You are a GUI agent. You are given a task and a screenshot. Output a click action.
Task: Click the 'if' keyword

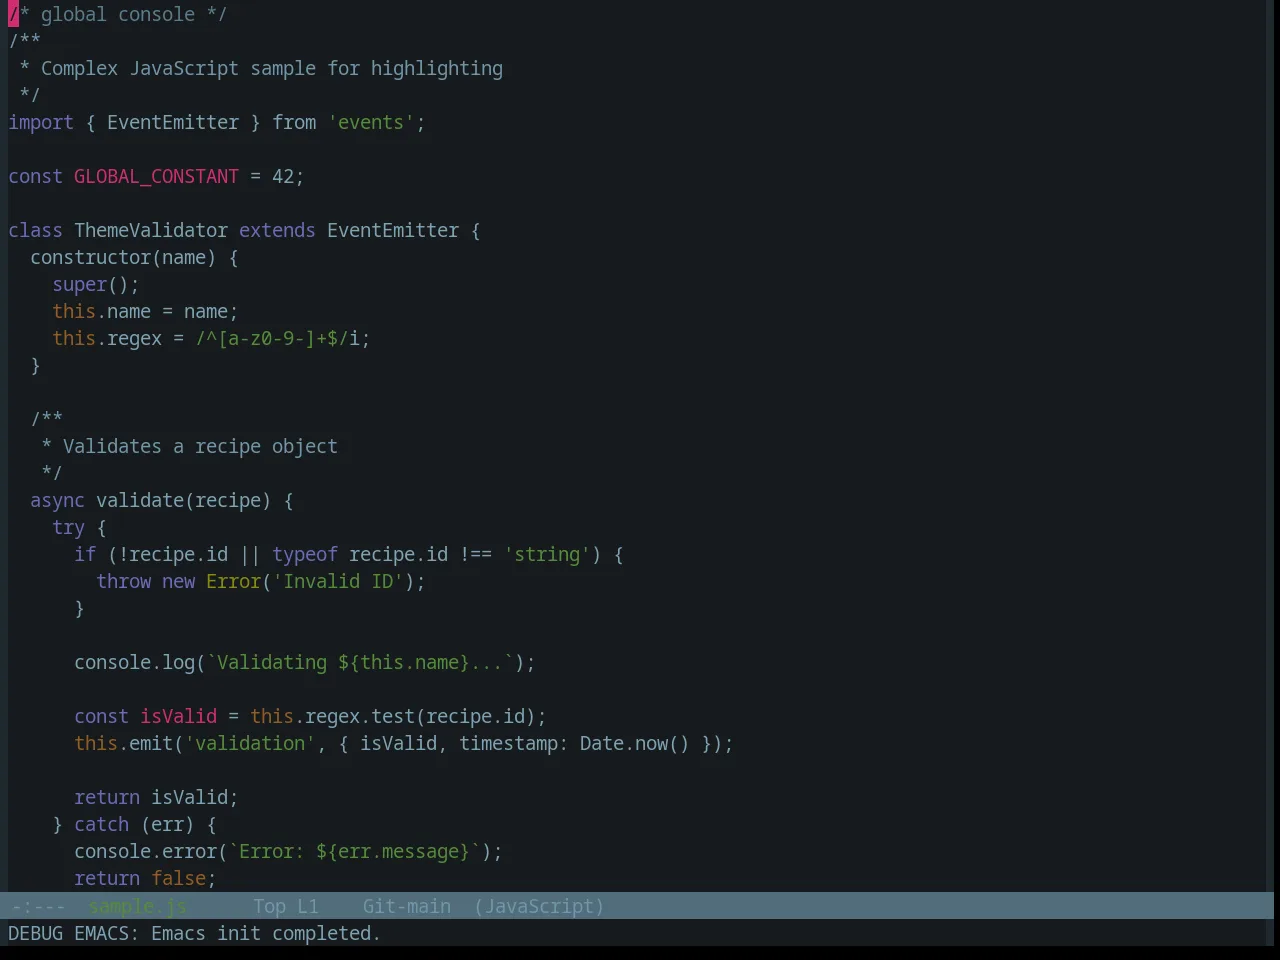click(85, 554)
